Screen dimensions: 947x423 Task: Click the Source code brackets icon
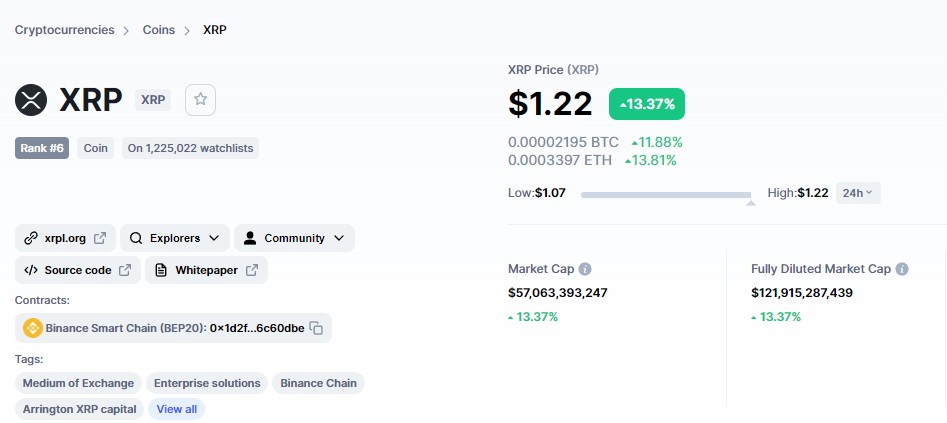tap(31, 270)
